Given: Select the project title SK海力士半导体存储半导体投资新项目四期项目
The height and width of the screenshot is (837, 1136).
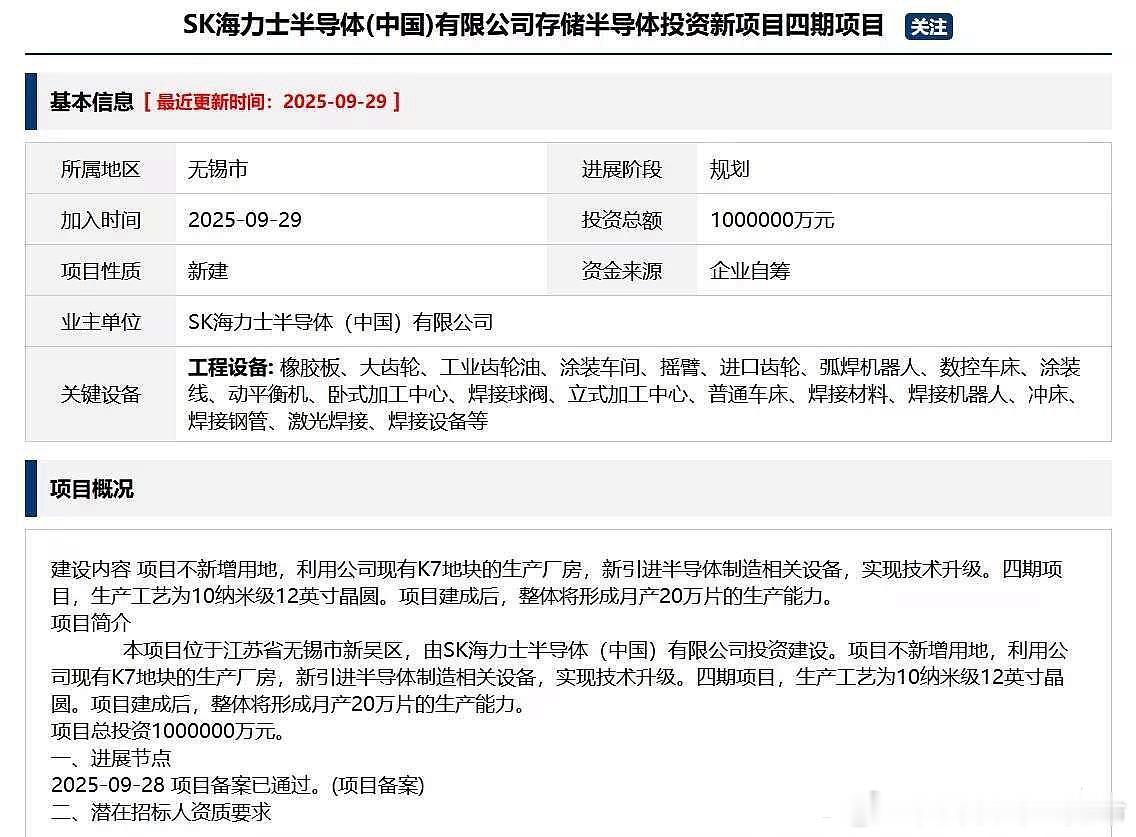Looking at the screenshot, I should (533, 25).
